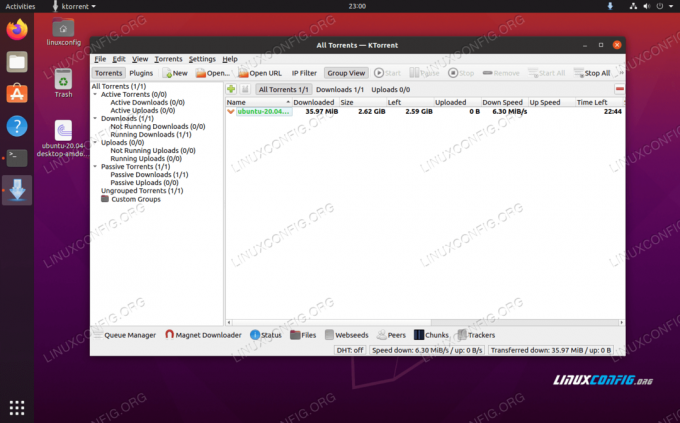680x423 pixels.
Task: Open the File menu
Action: (100, 59)
